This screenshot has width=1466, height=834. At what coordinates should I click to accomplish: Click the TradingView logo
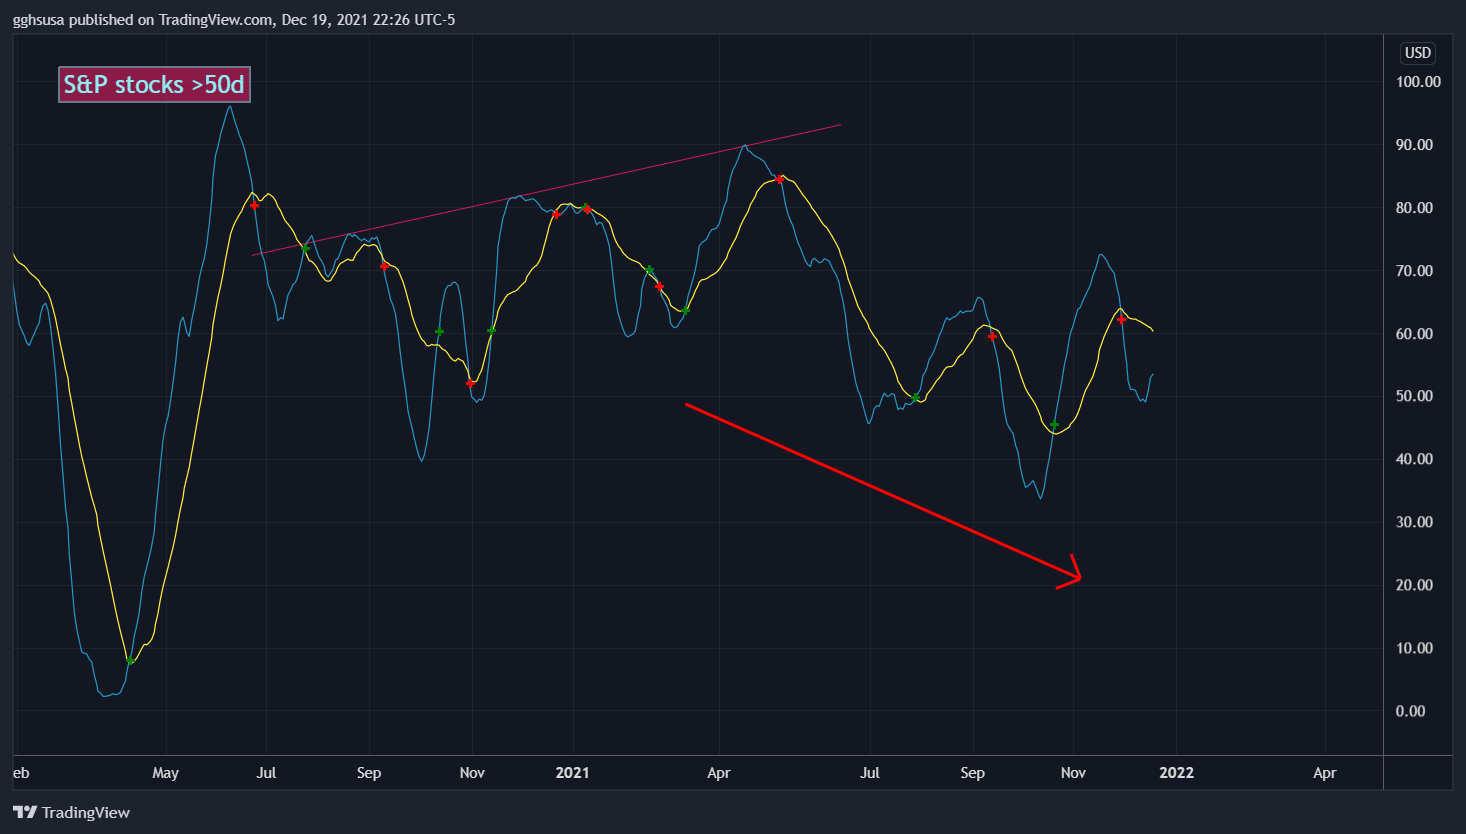point(71,812)
